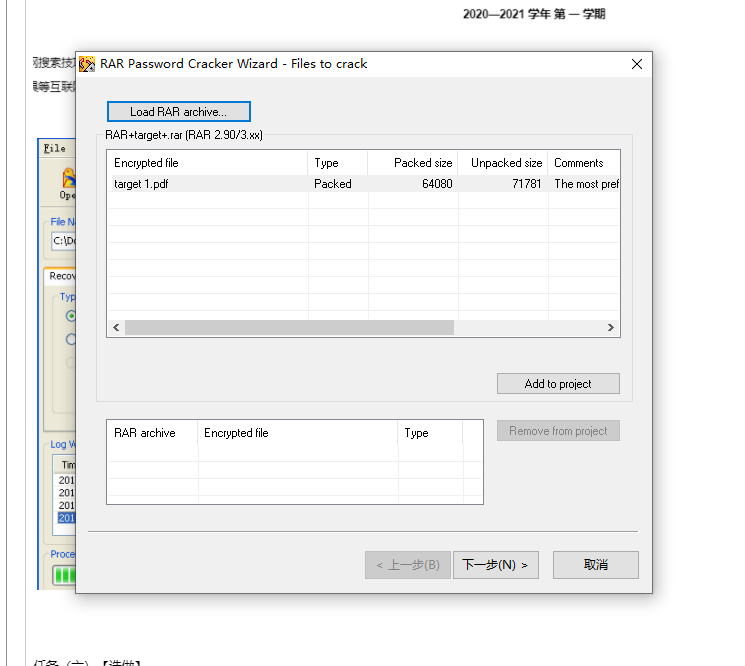This screenshot has height=666, width=745.
Task: Select the second radio button in background window
Action: tap(71, 339)
